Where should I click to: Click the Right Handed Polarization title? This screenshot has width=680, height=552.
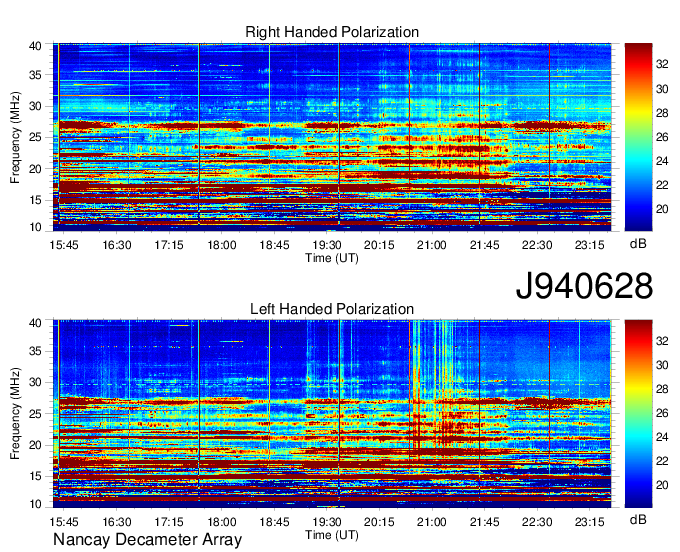(332, 32)
